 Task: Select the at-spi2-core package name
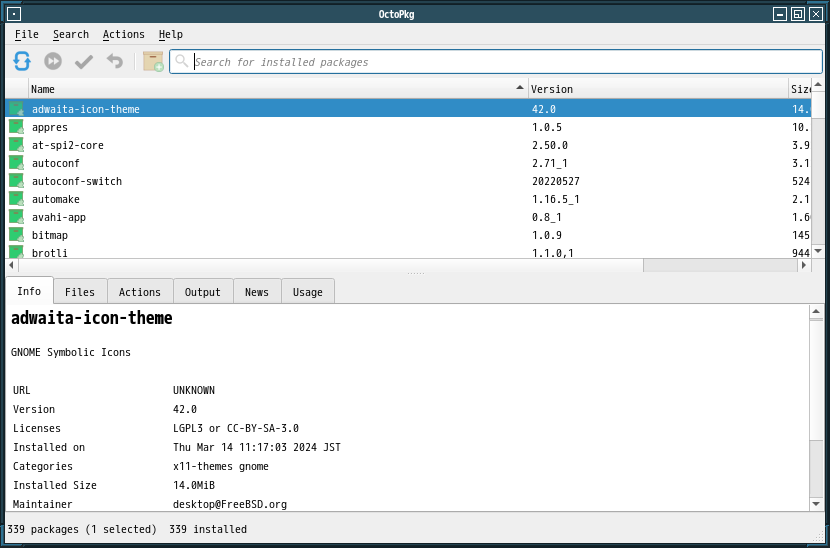[x=68, y=145]
